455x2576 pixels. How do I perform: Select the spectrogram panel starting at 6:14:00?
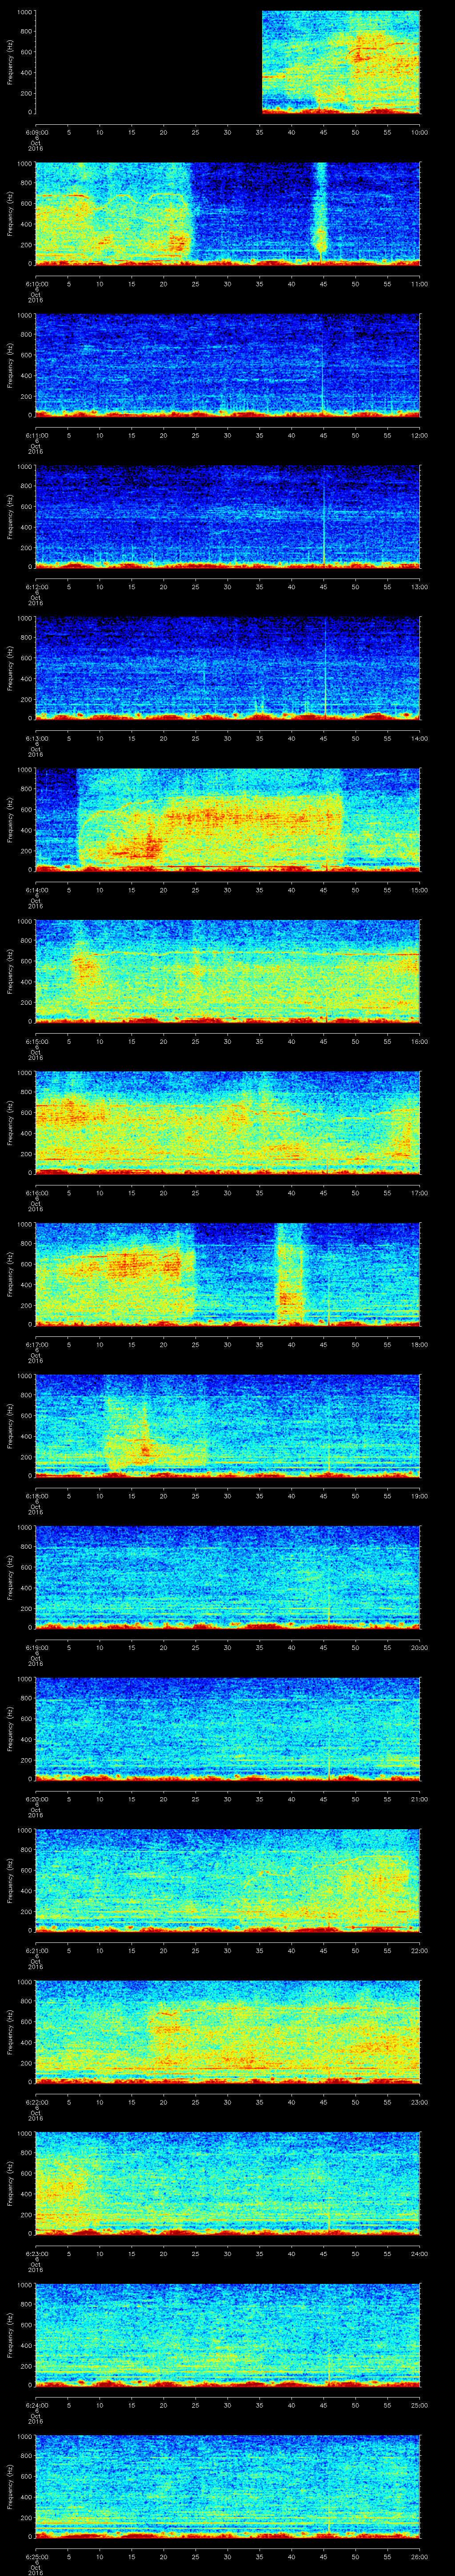[x=228, y=820]
